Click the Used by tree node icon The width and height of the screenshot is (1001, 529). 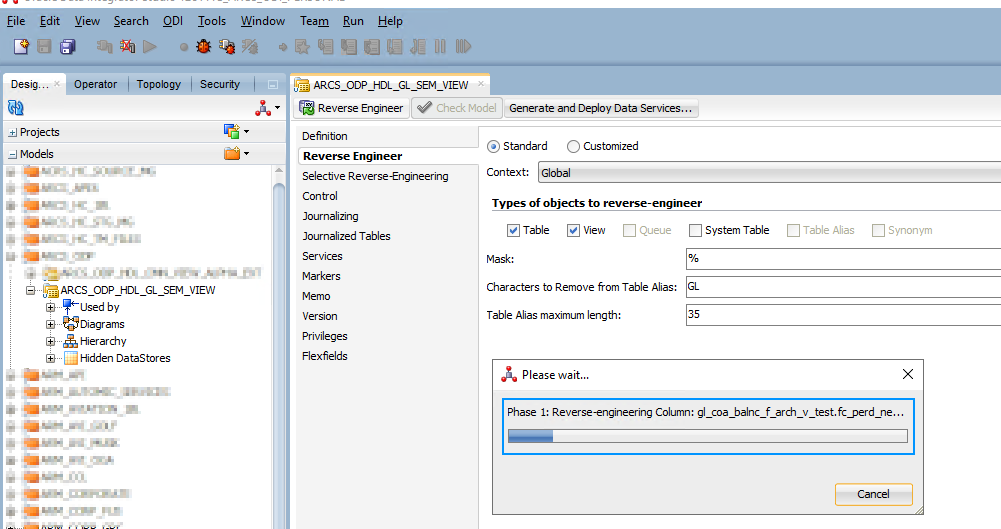click(70, 306)
